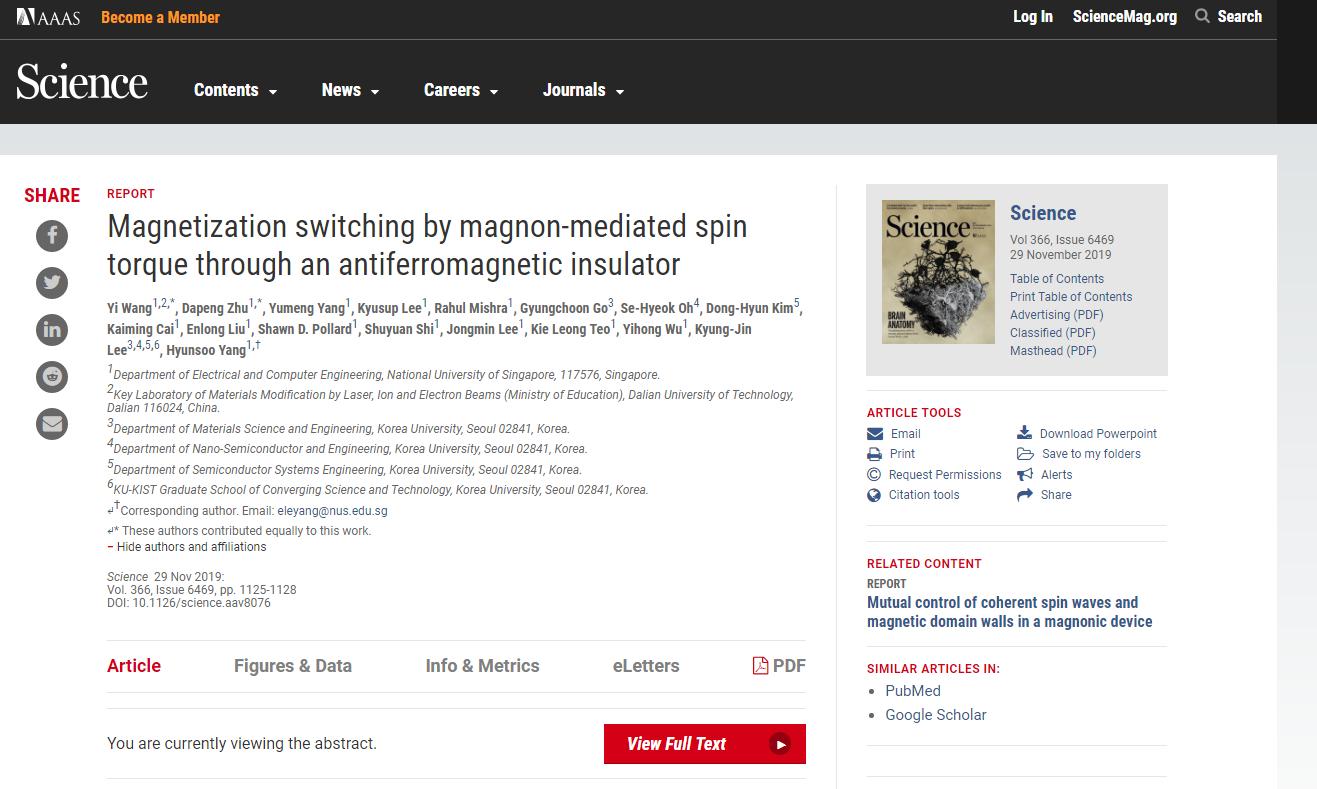Click author name Se-Hyeok Oh
This screenshot has height=789, width=1317.
(x=657, y=309)
